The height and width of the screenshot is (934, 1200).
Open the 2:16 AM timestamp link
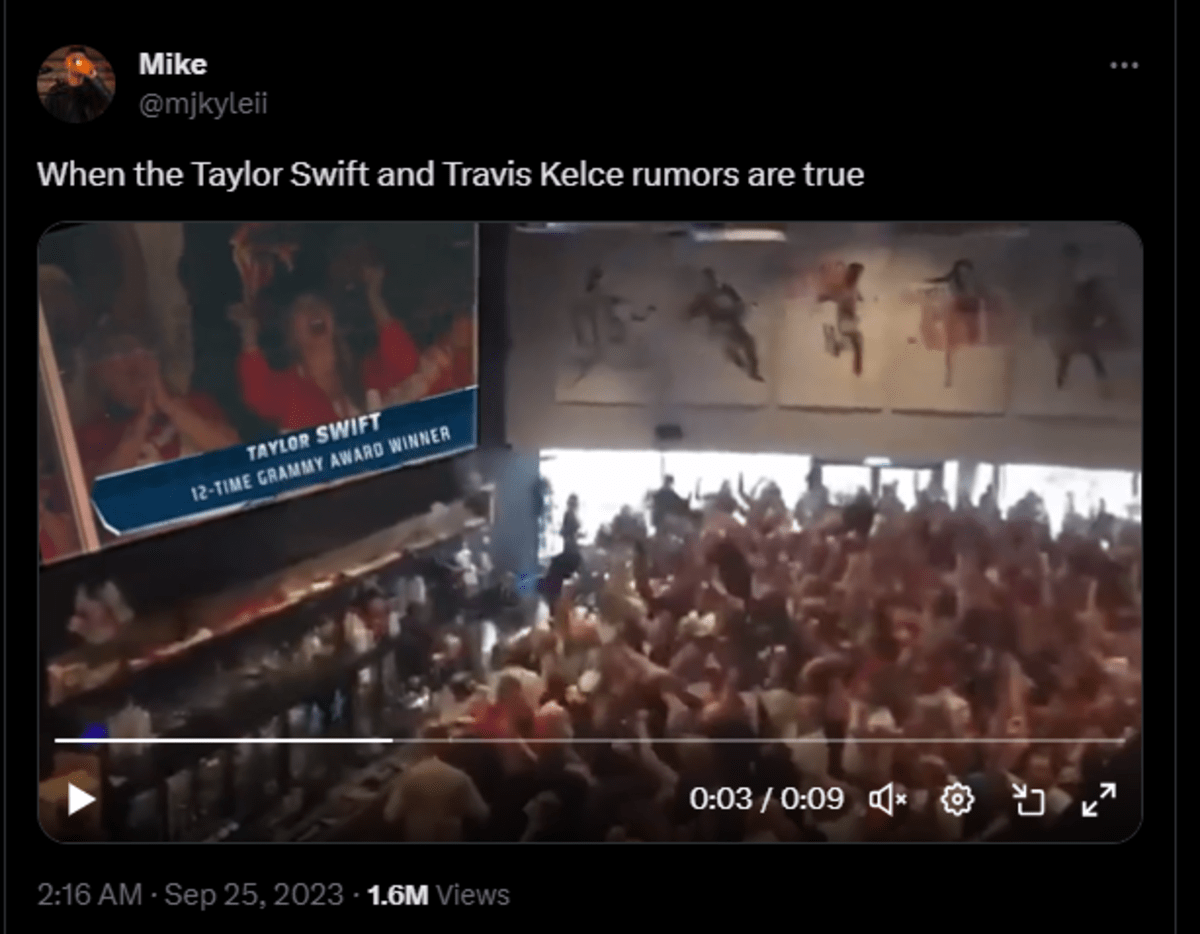tap(89, 894)
